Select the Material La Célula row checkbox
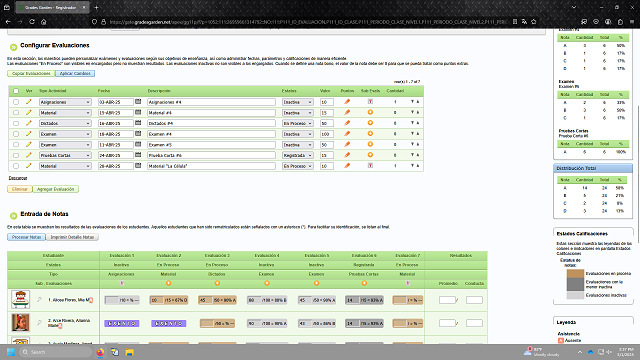 (x=16, y=166)
